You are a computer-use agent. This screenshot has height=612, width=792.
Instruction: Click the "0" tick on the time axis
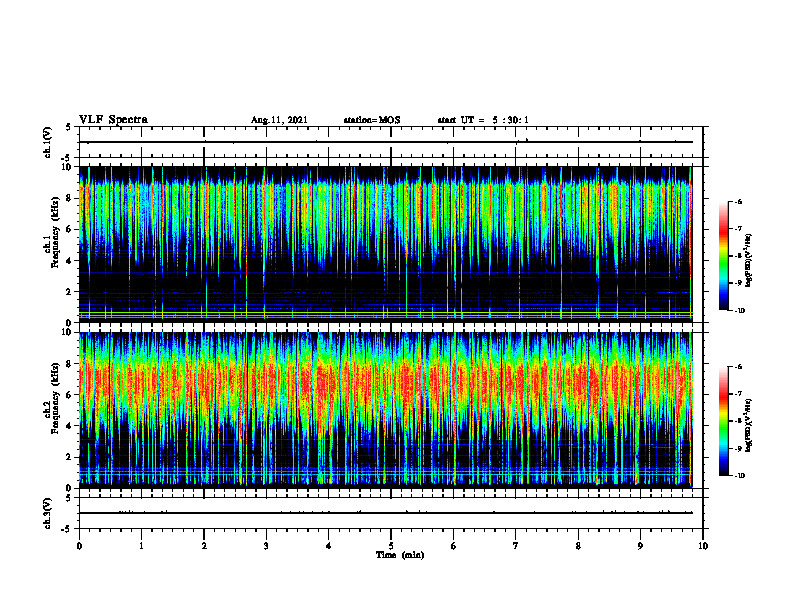(x=79, y=546)
